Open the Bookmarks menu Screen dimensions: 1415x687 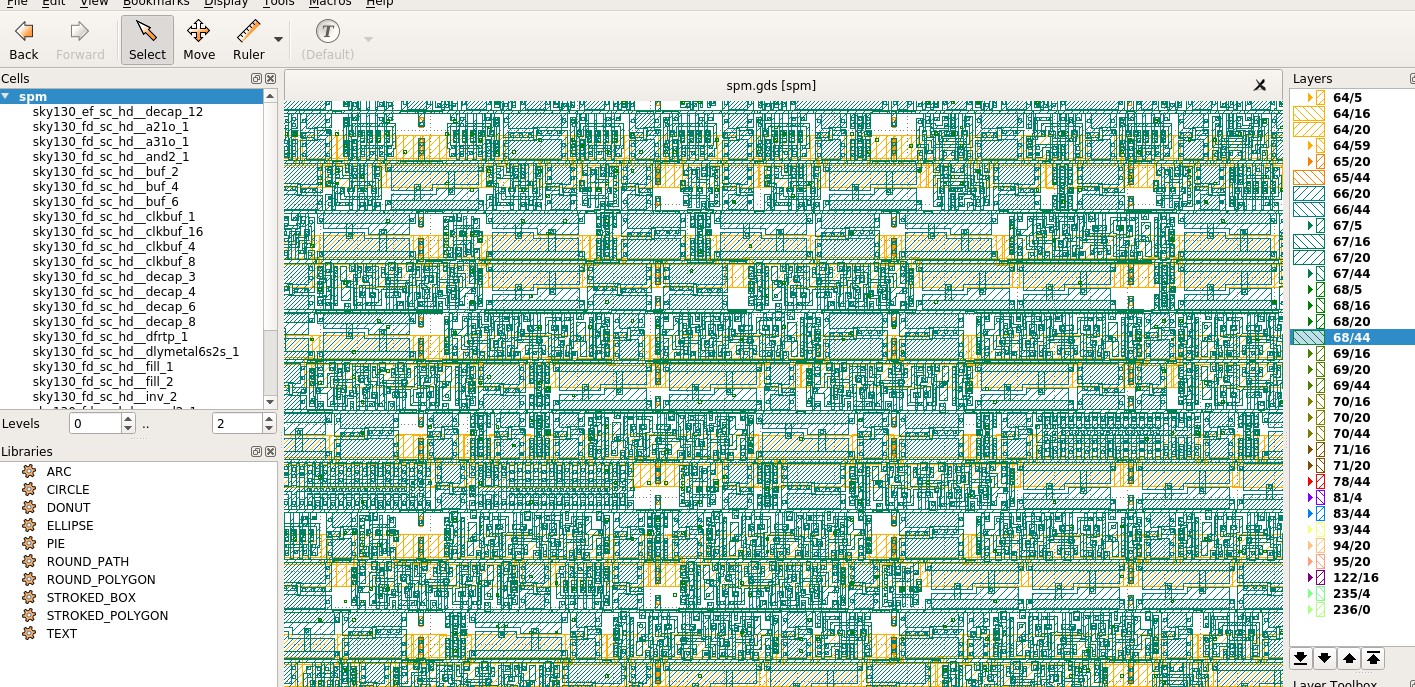(x=156, y=3)
